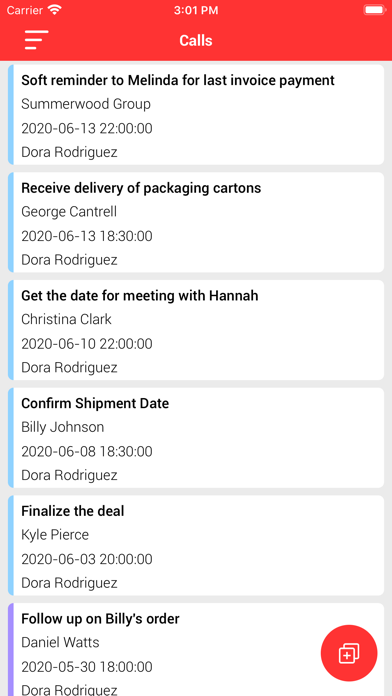Tap the 2020-06-13 22:00:00 timestamp

pyautogui.click(x=87, y=128)
